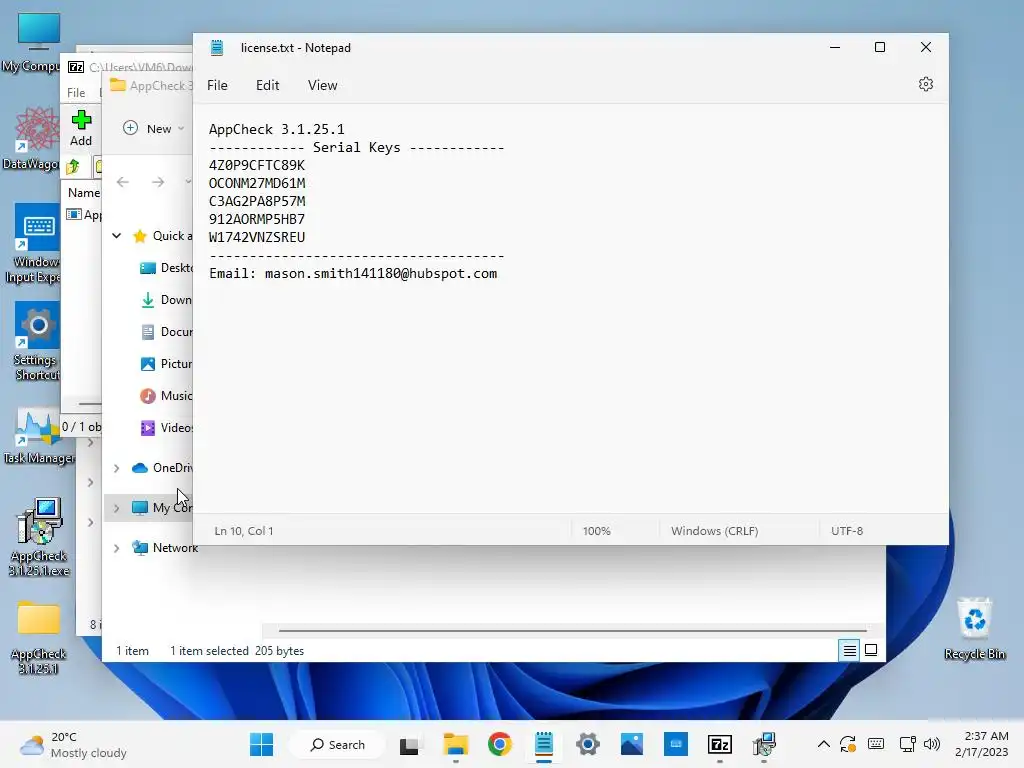This screenshot has height=768, width=1024.
Task: Select Videos in Explorer sidebar
Action: (x=167, y=428)
